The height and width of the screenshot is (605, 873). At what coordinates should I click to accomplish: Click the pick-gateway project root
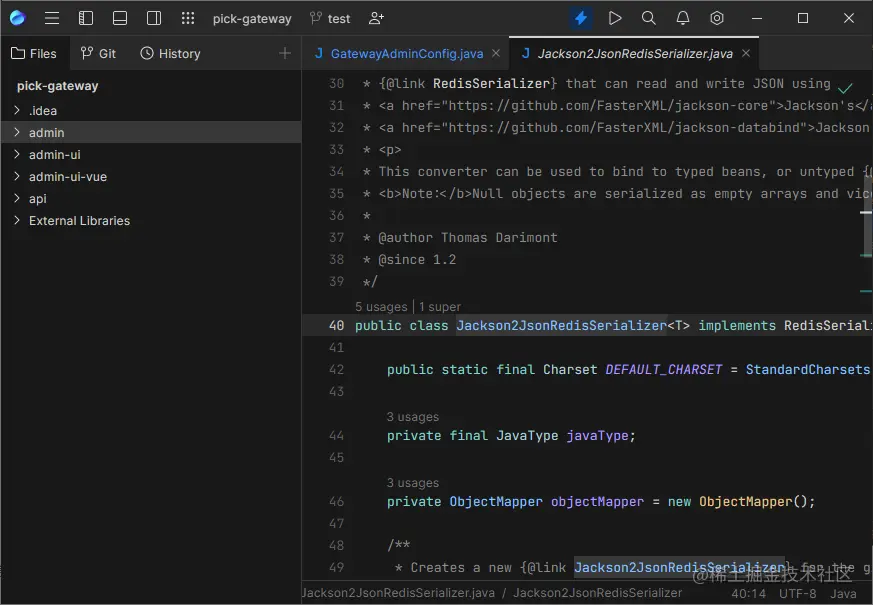coord(57,86)
